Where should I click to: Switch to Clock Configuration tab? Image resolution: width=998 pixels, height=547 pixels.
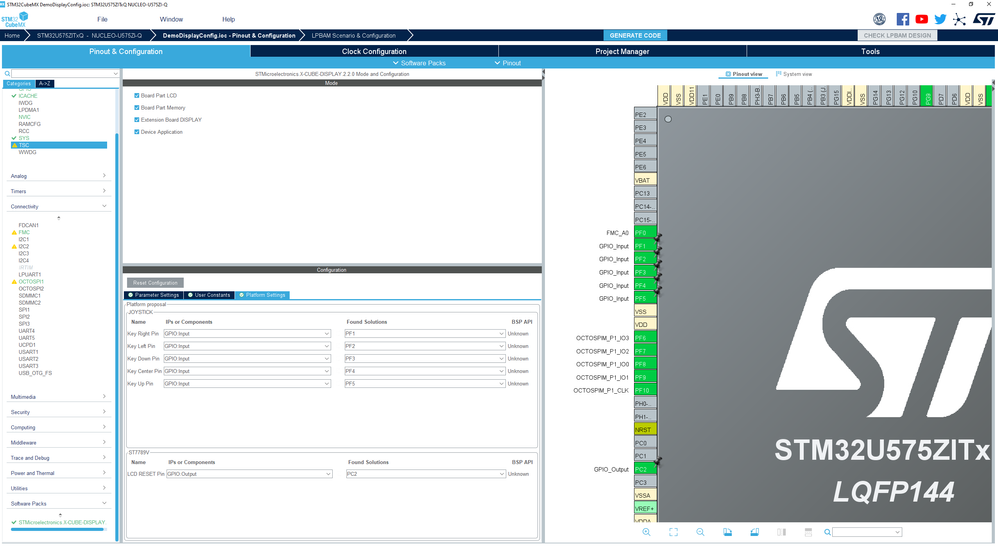pos(374,52)
